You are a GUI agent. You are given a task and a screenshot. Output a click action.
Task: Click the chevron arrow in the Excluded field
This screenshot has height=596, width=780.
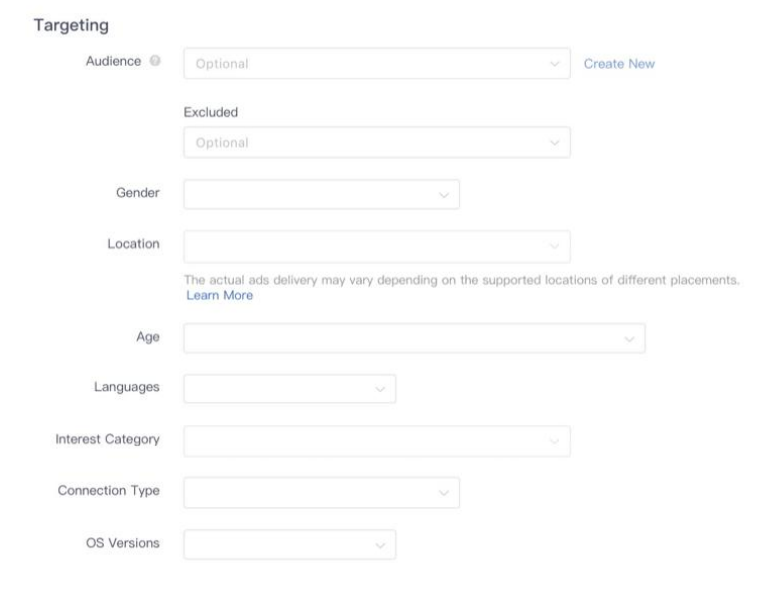[555, 142]
